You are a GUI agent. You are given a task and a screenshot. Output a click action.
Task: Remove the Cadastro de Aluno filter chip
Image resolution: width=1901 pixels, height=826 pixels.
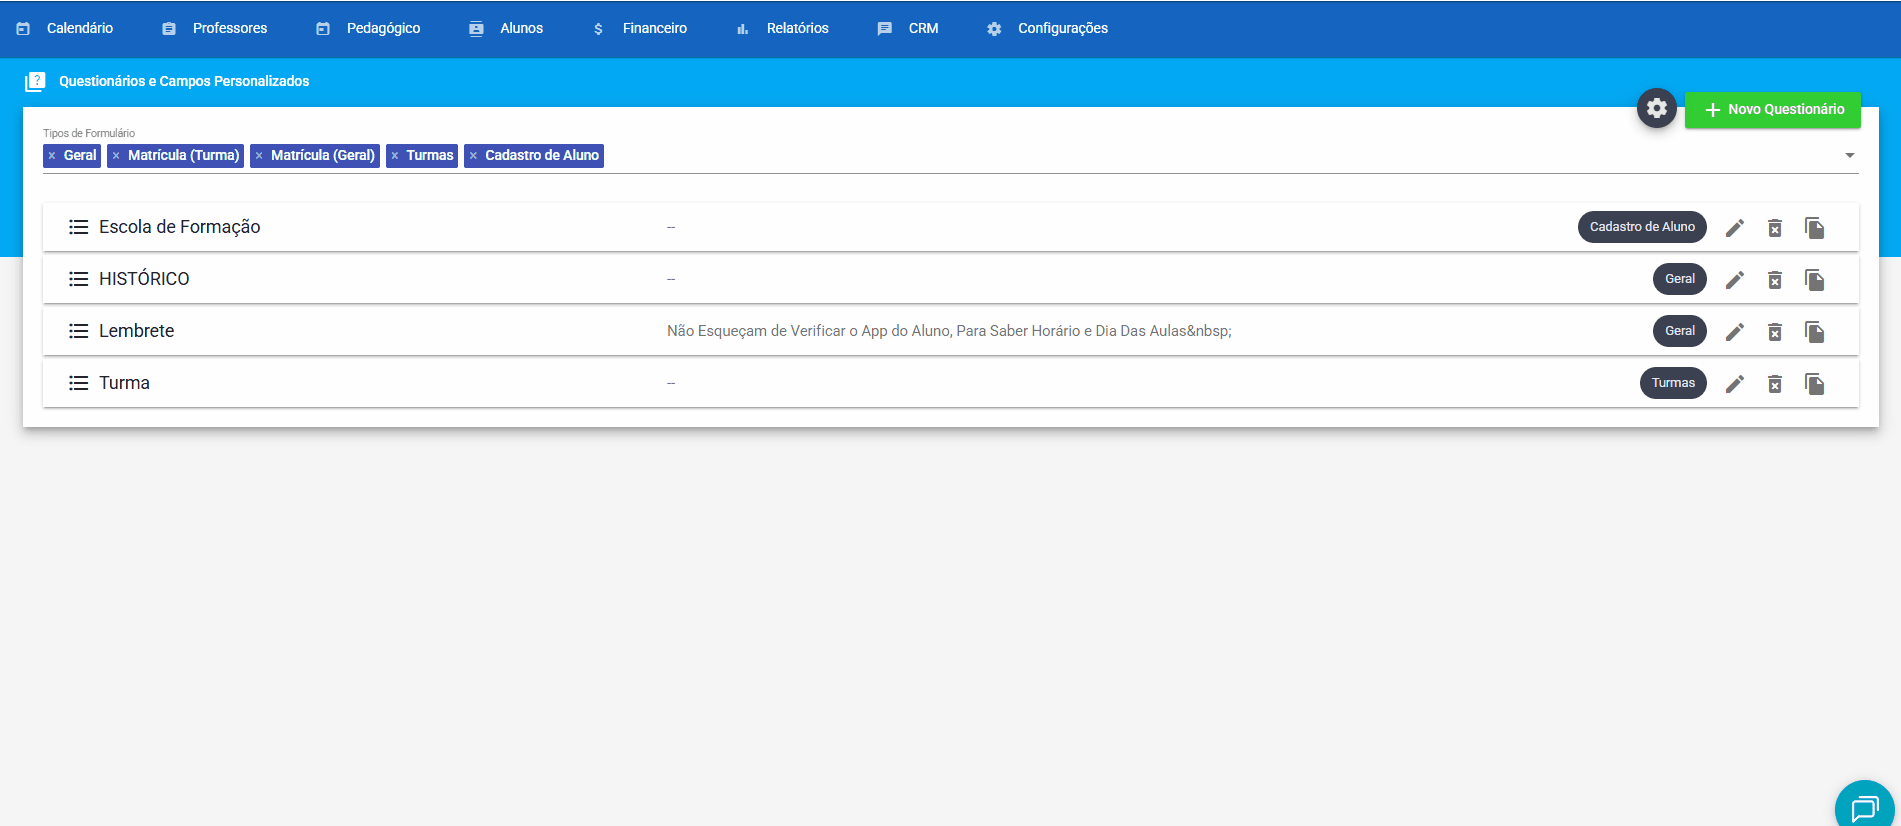click(x=473, y=156)
